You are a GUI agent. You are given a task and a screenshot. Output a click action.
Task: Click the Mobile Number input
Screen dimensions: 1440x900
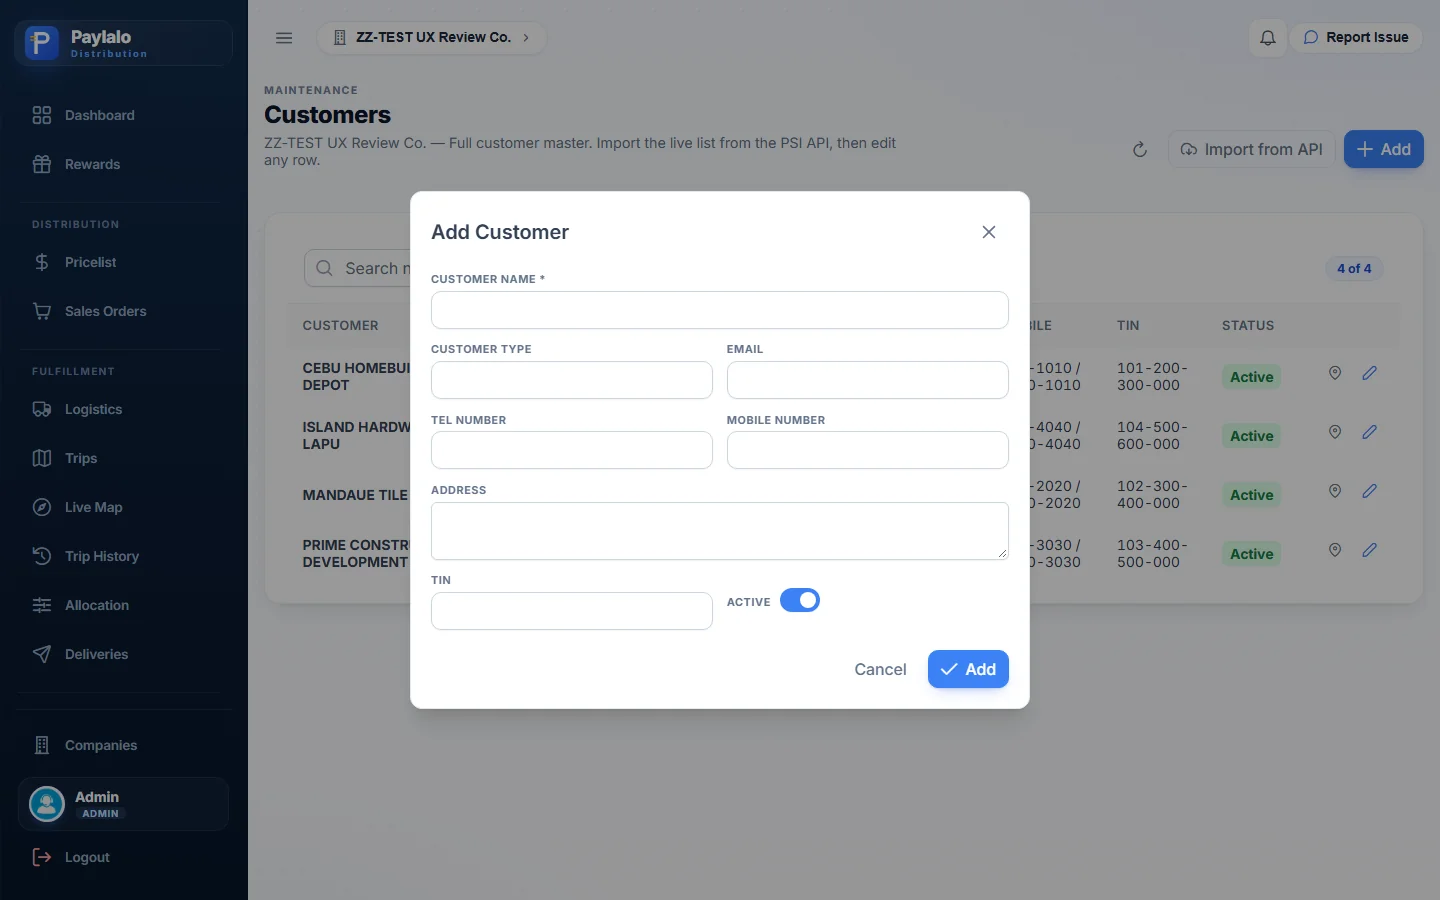click(x=868, y=450)
